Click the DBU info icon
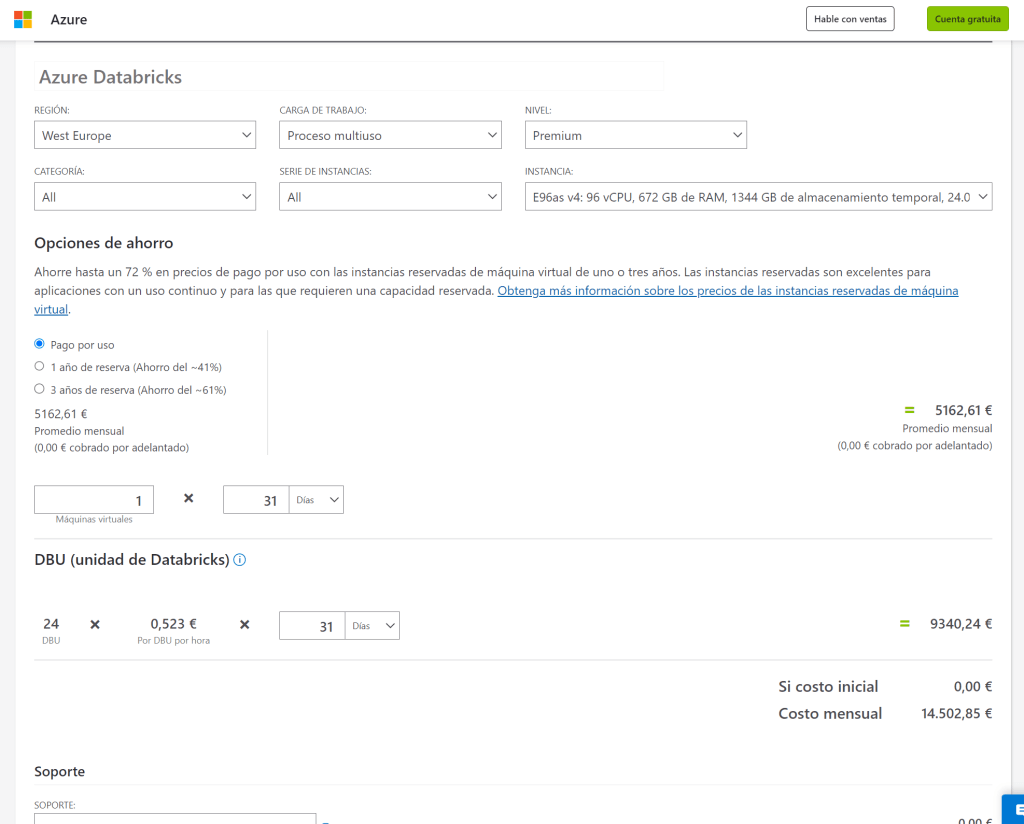 [x=240, y=560]
